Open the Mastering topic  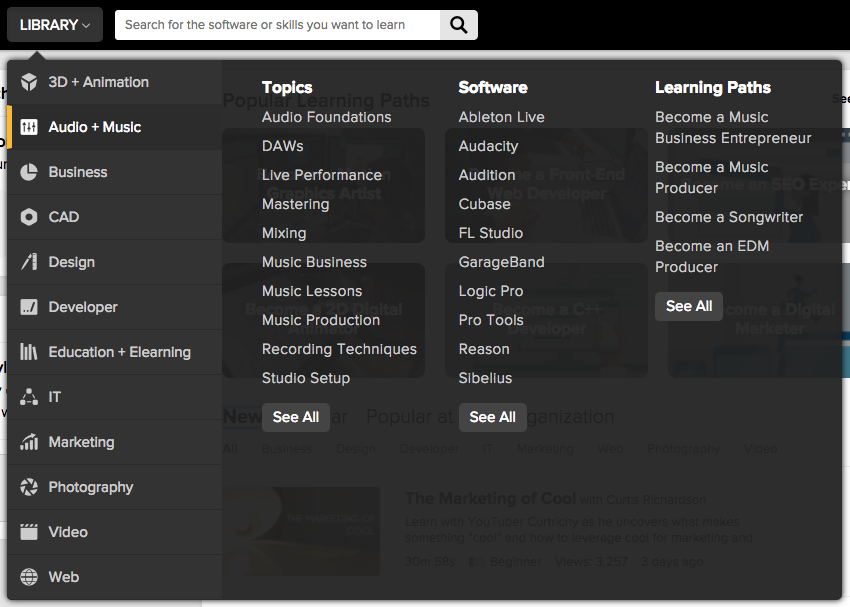295,204
